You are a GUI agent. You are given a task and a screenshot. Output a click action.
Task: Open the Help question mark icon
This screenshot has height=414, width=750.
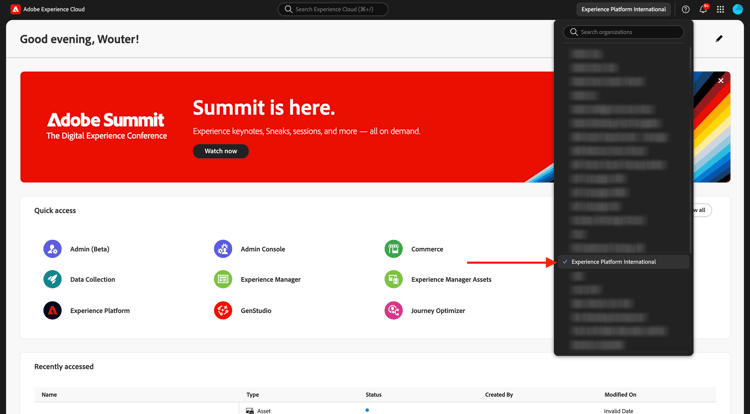tap(685, 9)
